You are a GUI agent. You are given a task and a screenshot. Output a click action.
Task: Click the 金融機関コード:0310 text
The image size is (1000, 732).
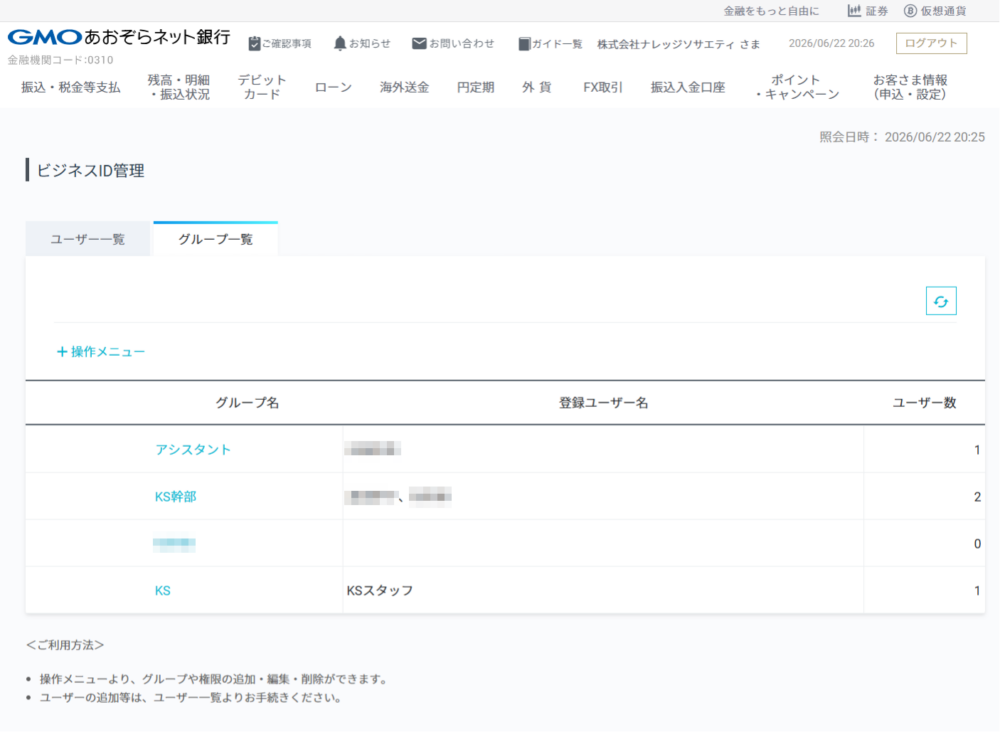click(61, 60)
